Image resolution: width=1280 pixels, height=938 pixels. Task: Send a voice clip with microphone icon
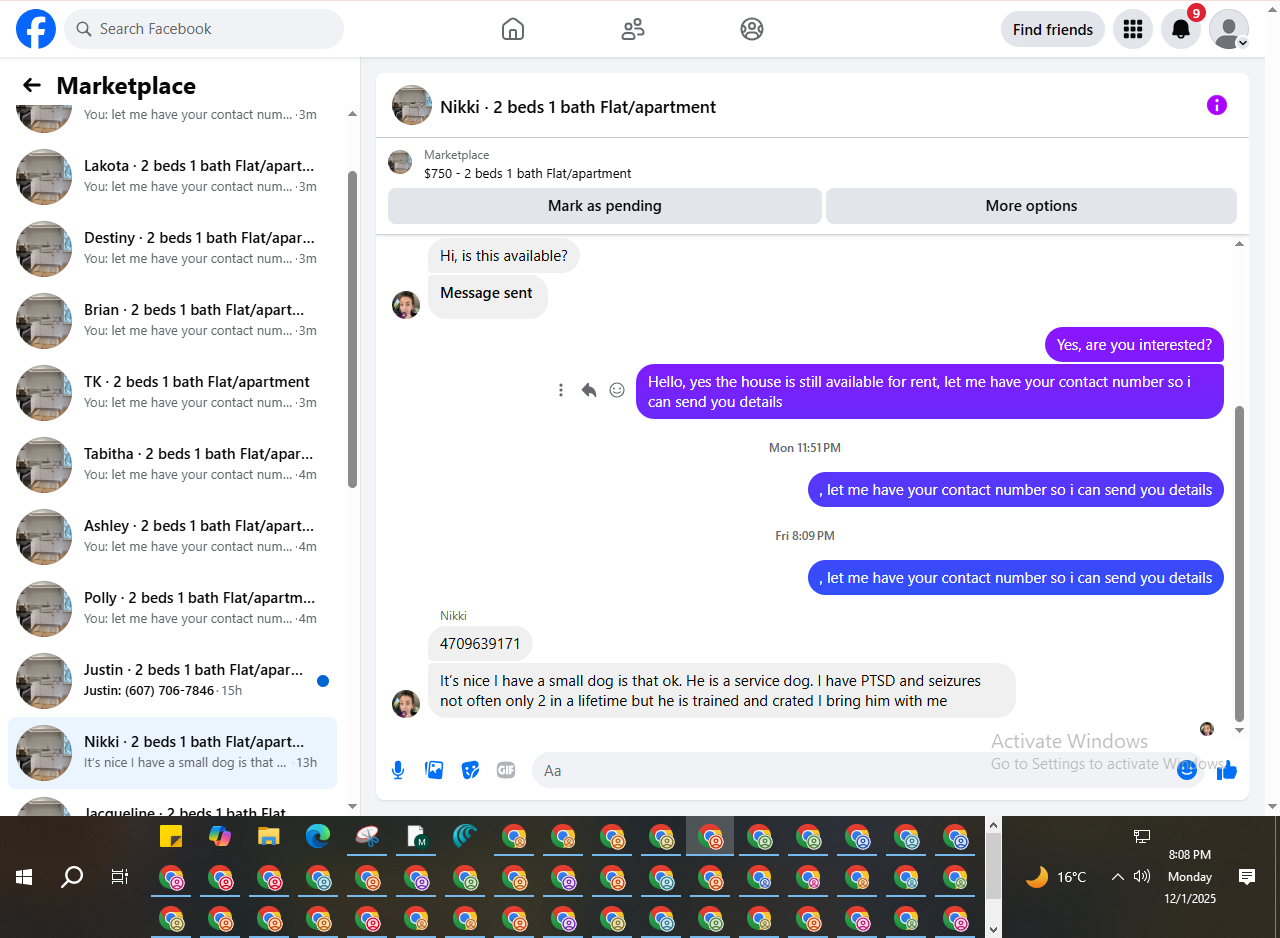pos(398,770)
